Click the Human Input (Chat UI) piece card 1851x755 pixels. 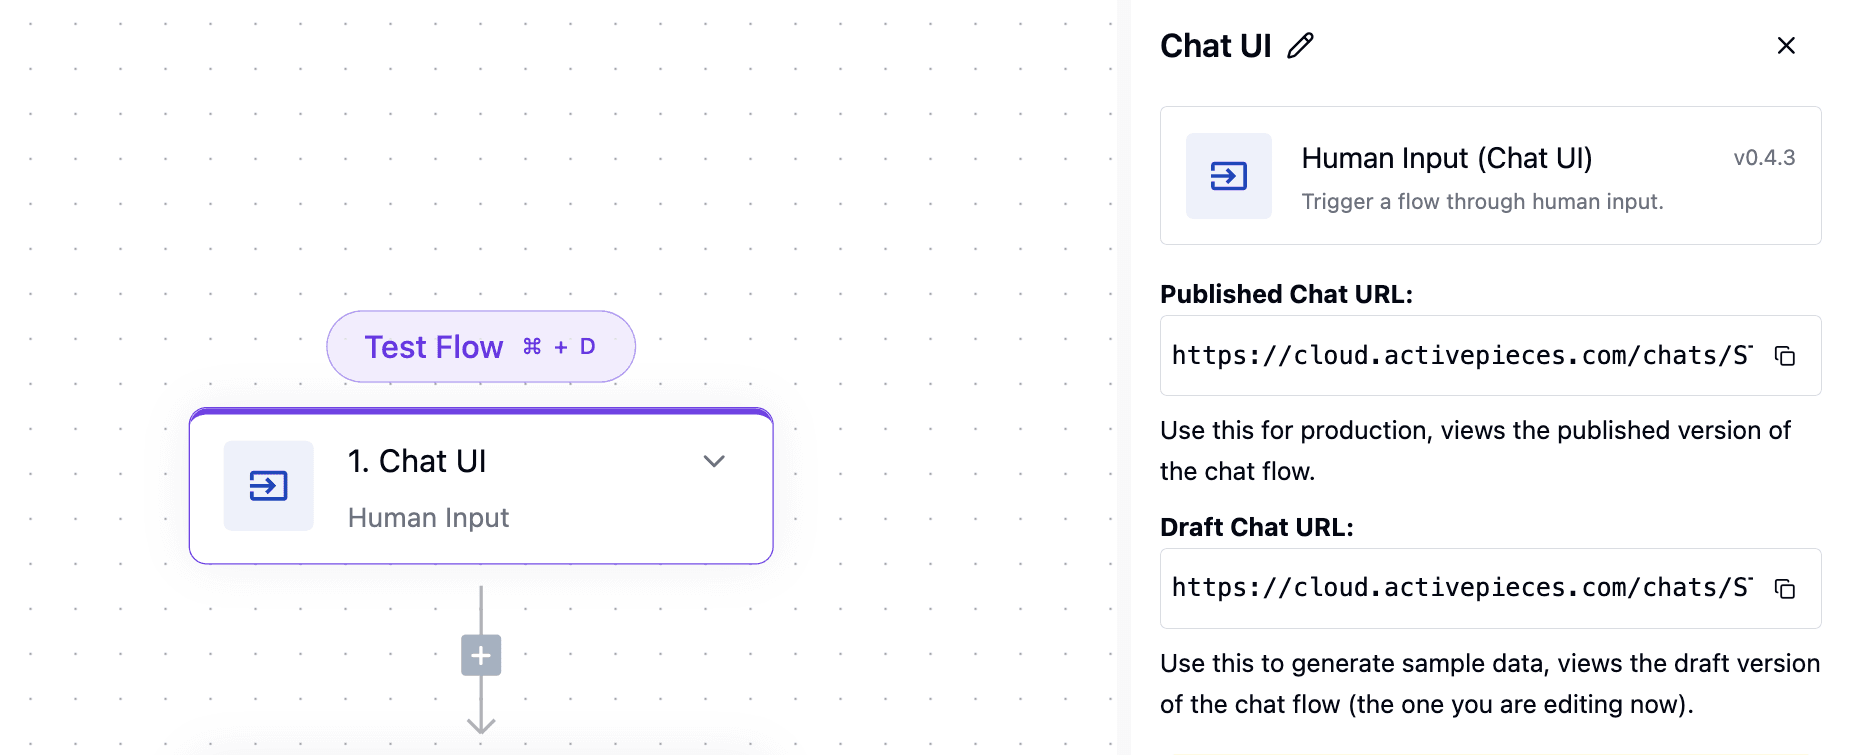(1490, 176)
